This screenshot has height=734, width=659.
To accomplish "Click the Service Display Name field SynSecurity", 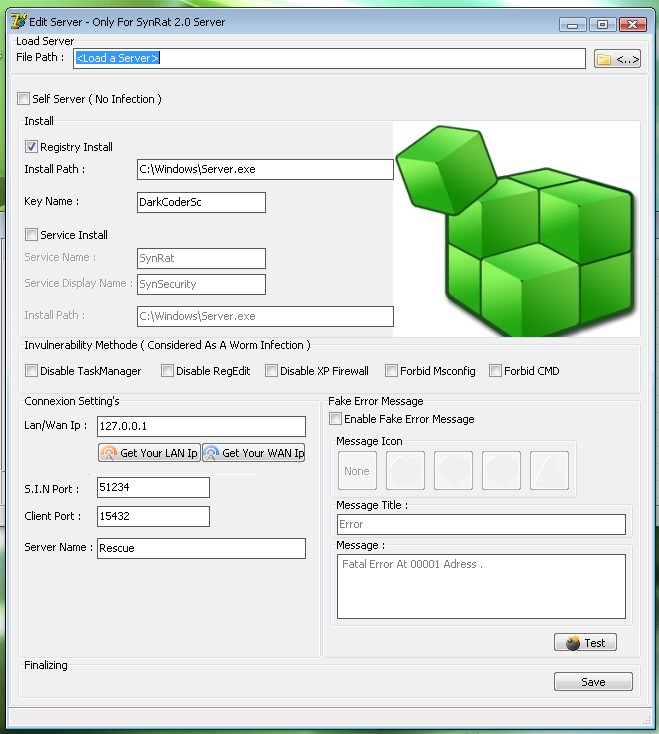I will click(201, 285).
